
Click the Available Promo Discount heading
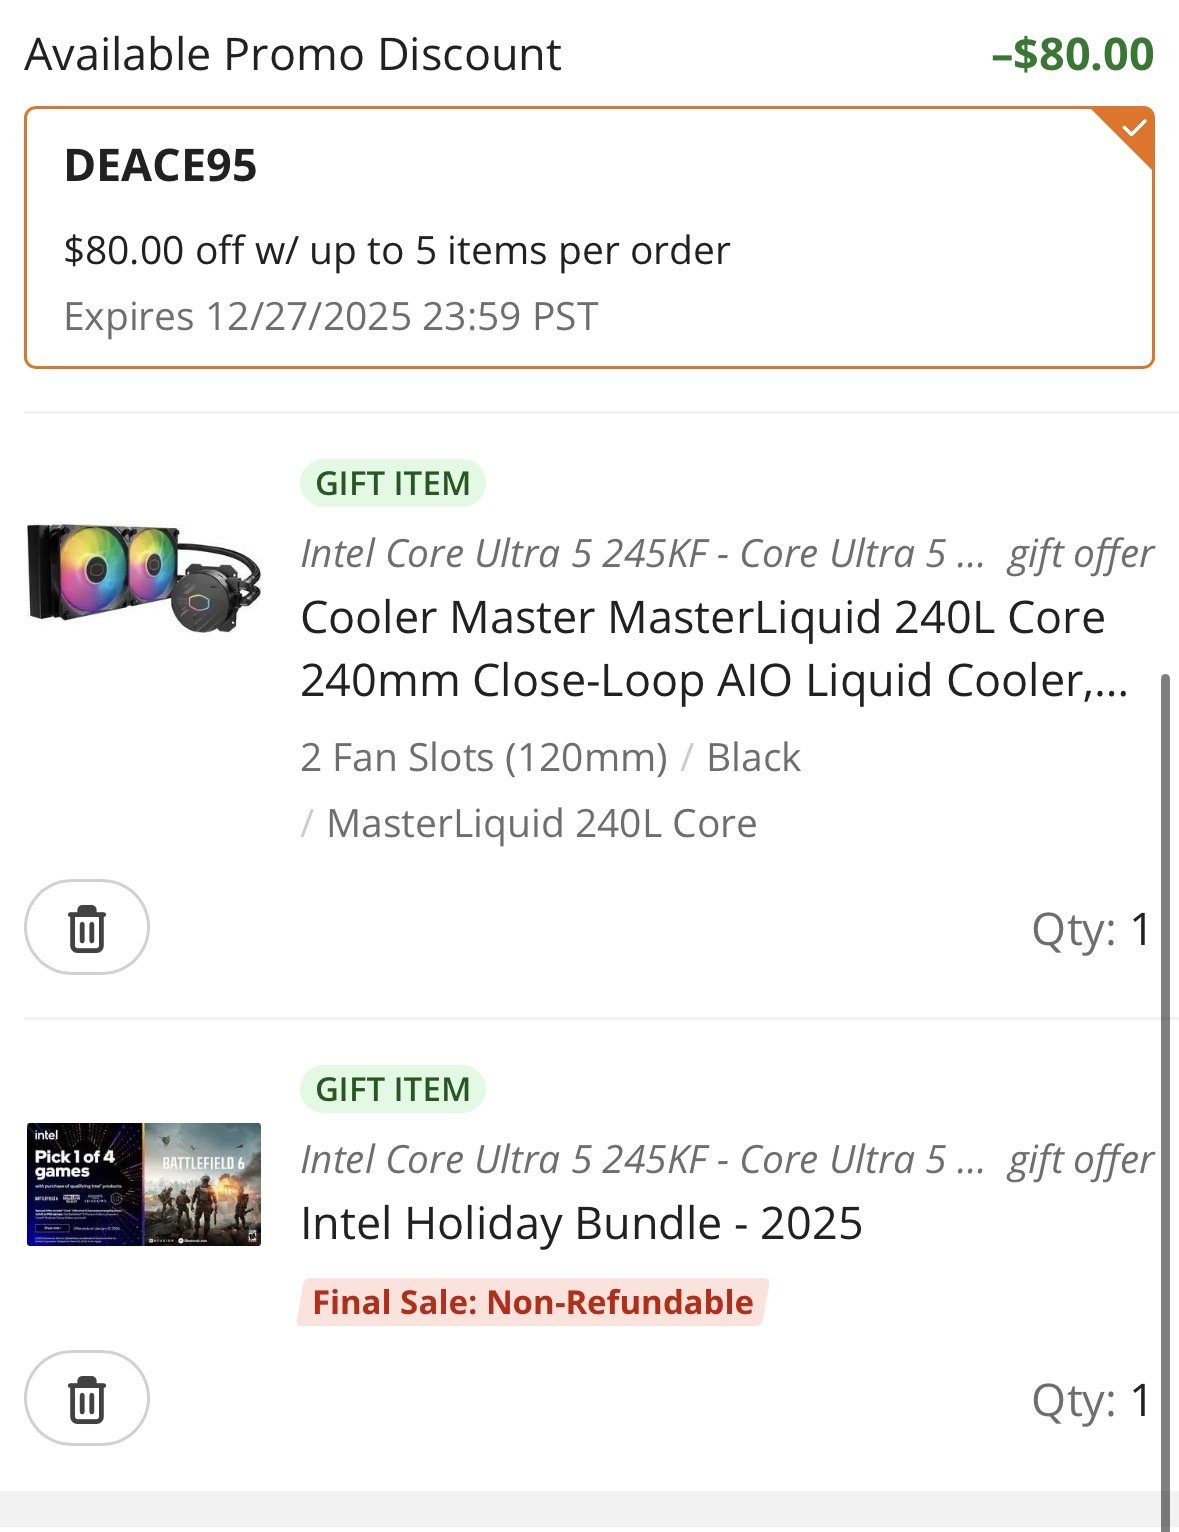[293, 54]
